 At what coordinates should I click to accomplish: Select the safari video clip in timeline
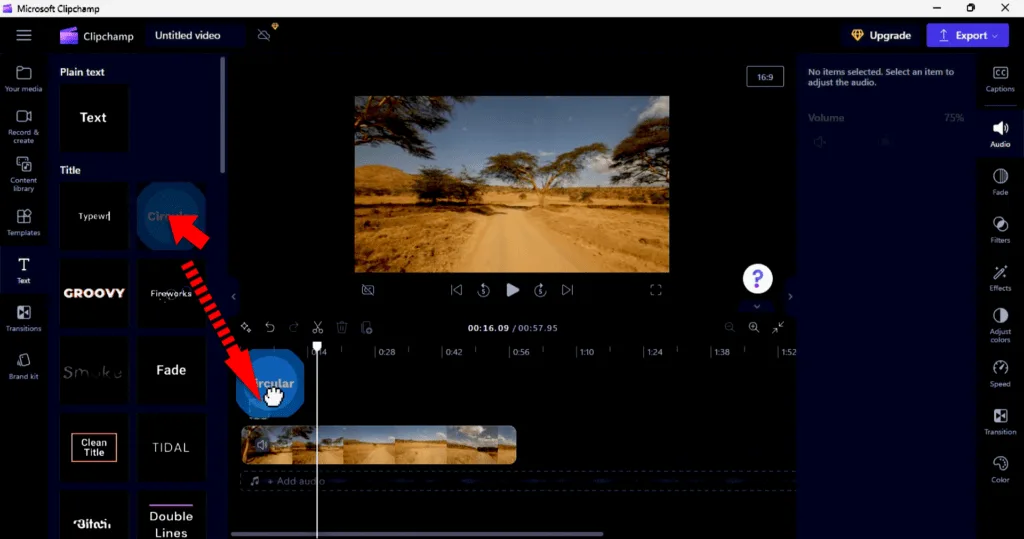click(x=379, y=445)
